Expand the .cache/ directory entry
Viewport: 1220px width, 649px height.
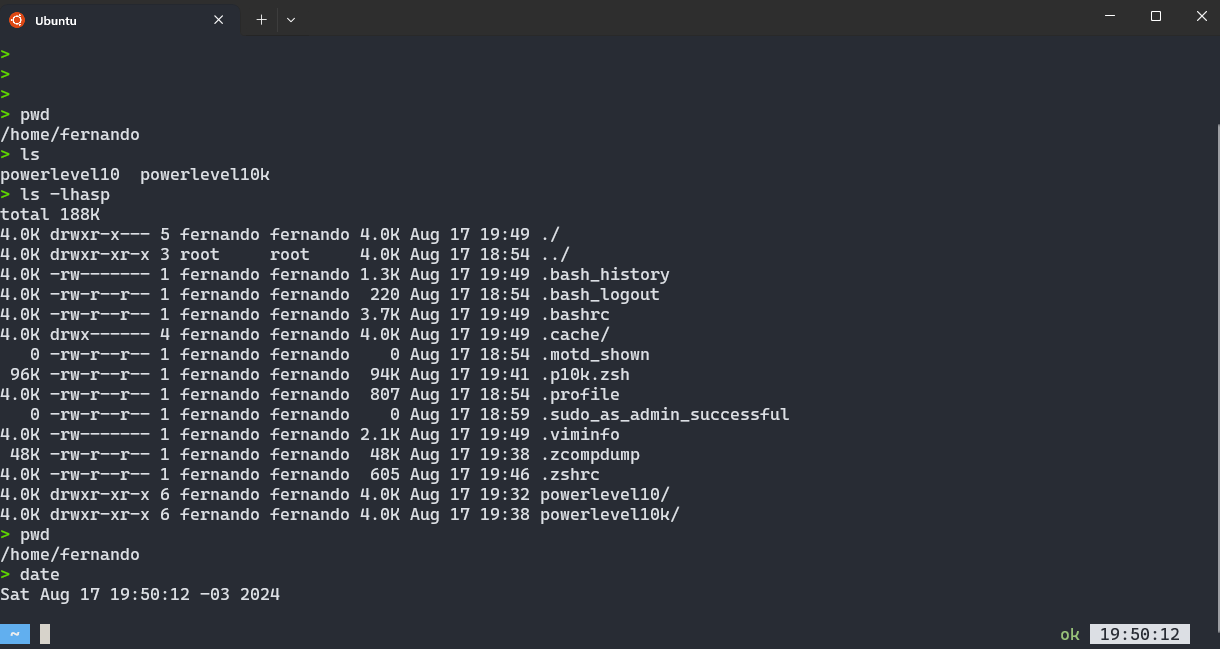pyautogui.click(x=575, y=334)
